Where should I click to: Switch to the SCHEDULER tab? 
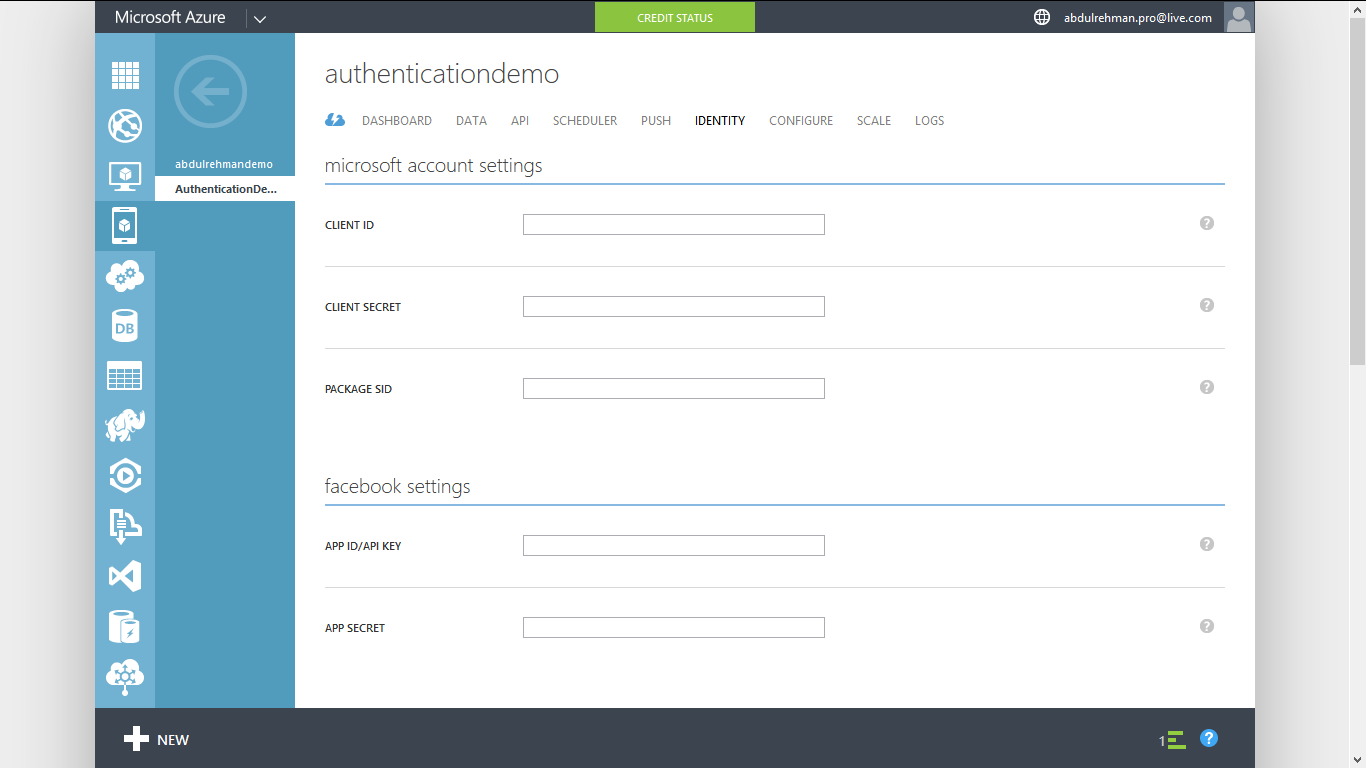(585, 120)
